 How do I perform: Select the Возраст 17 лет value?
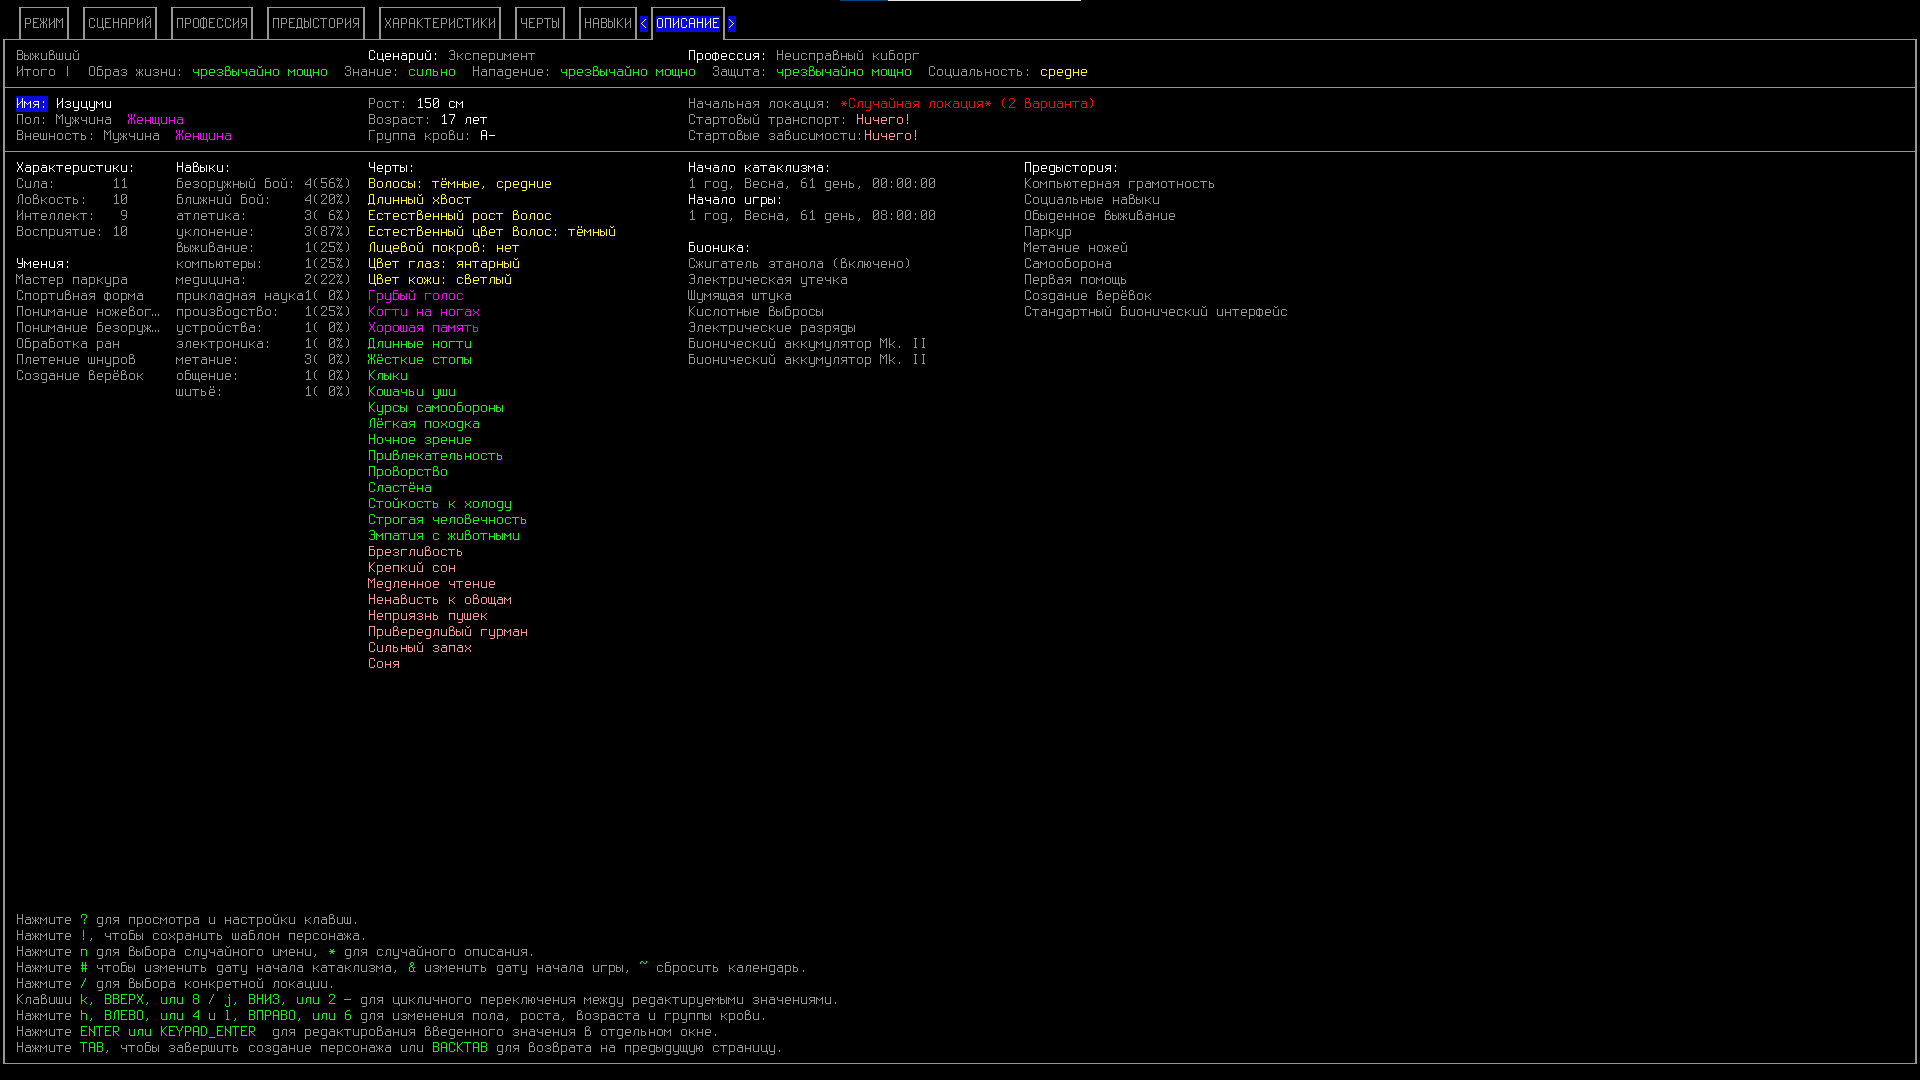tap(464, 120)
